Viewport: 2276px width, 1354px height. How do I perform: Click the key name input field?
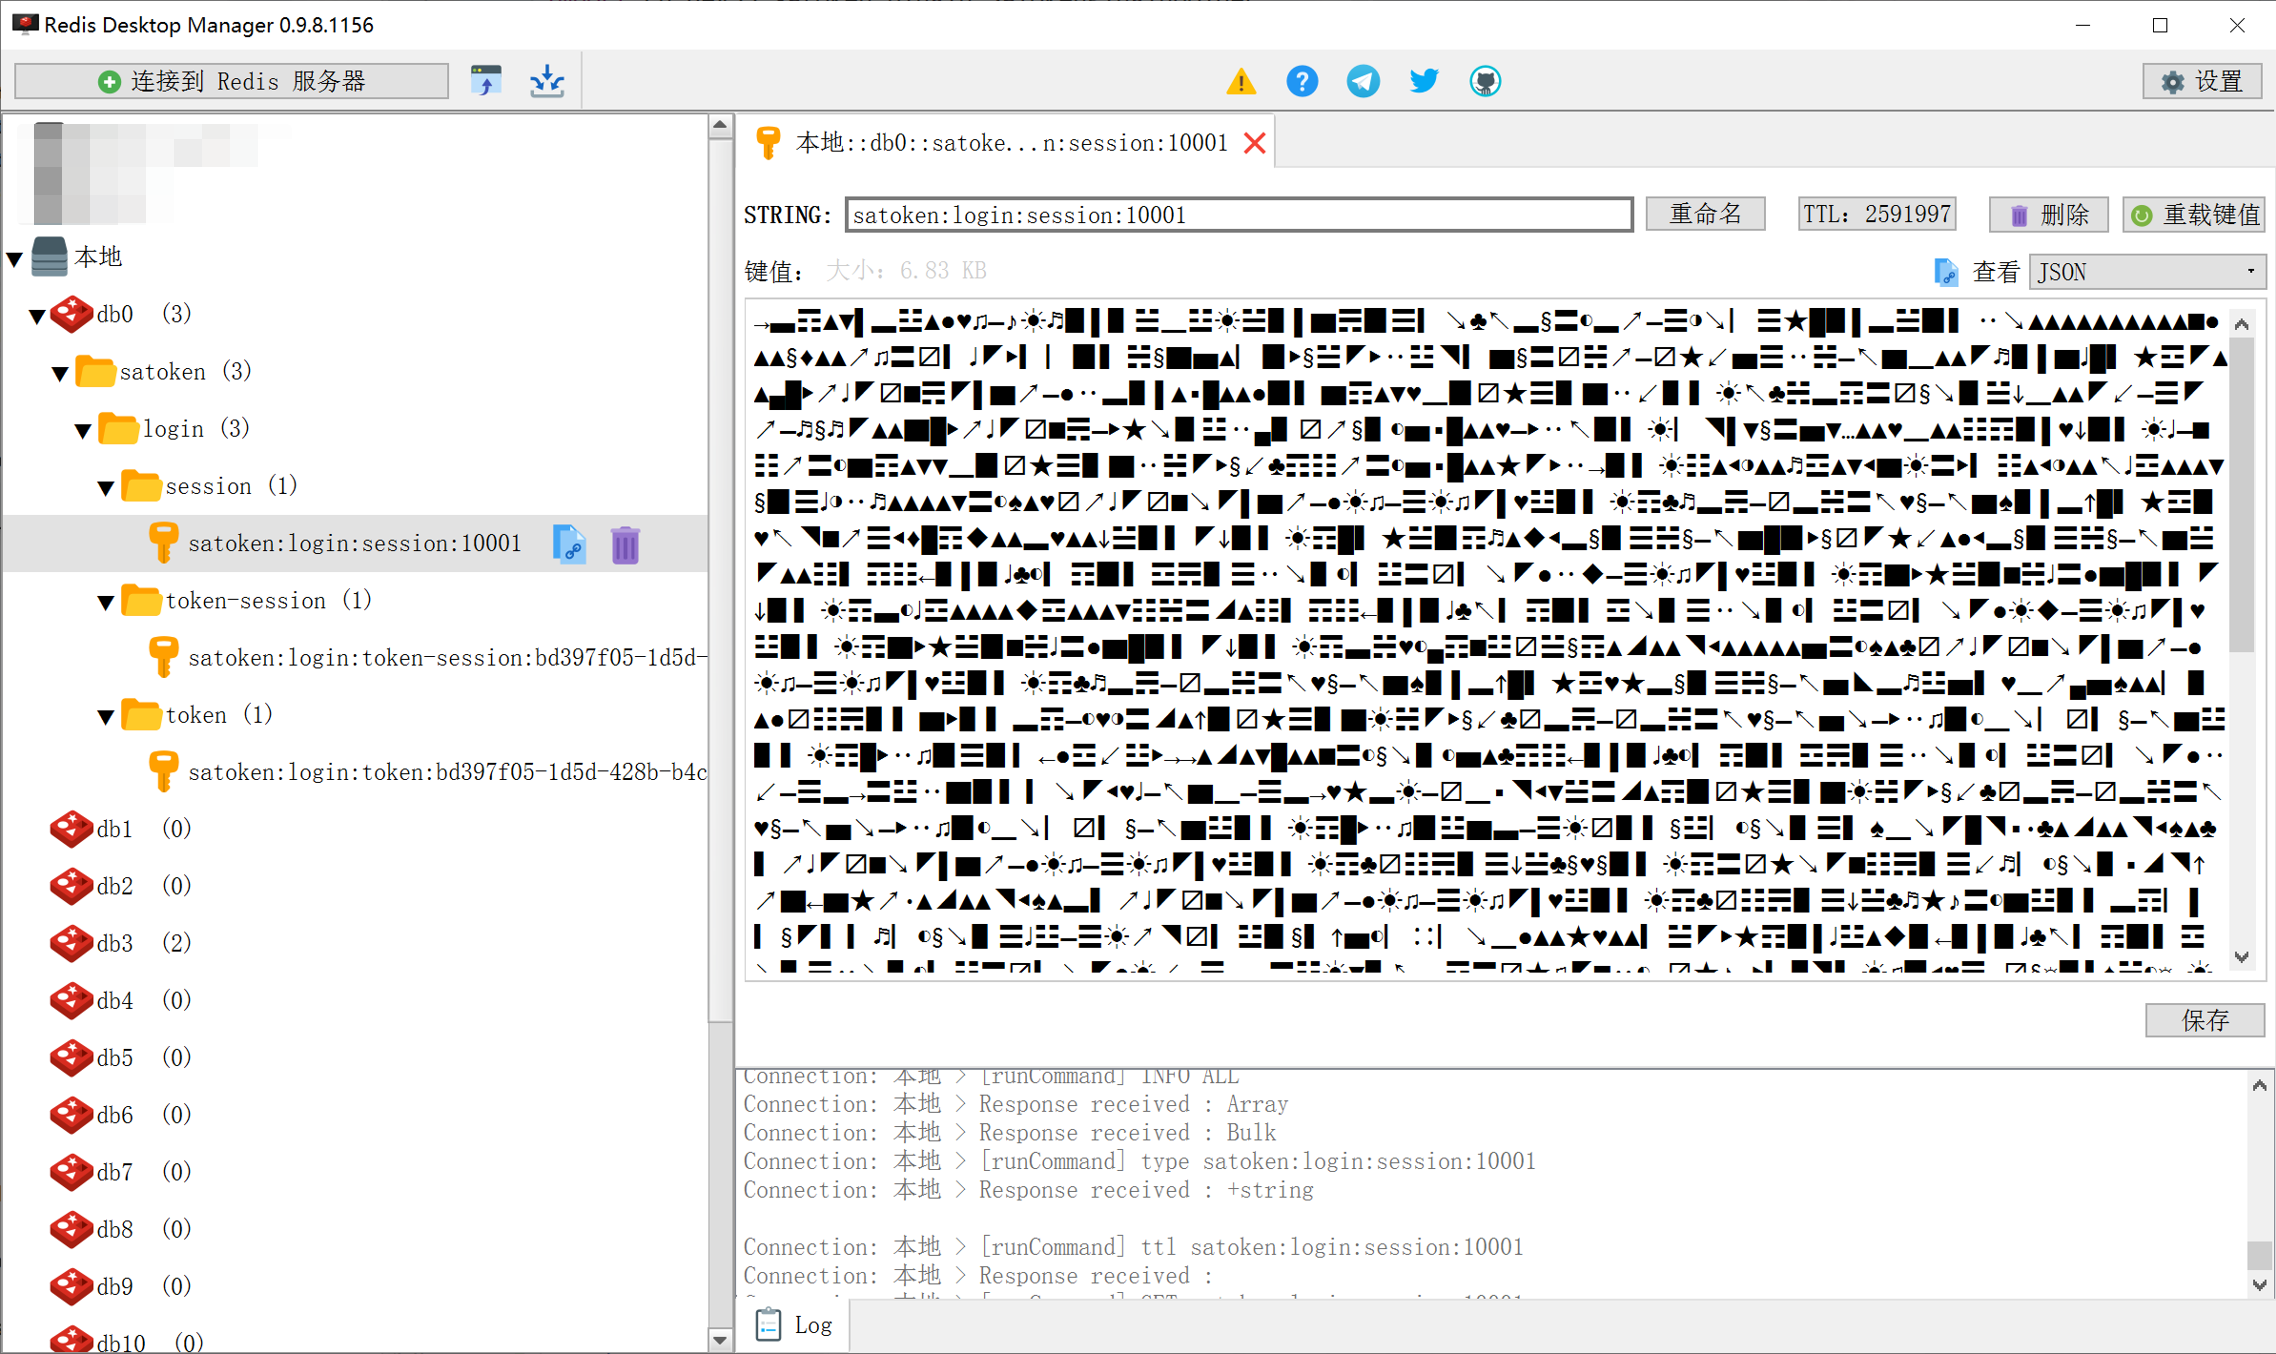click(x=1238, y=214)
